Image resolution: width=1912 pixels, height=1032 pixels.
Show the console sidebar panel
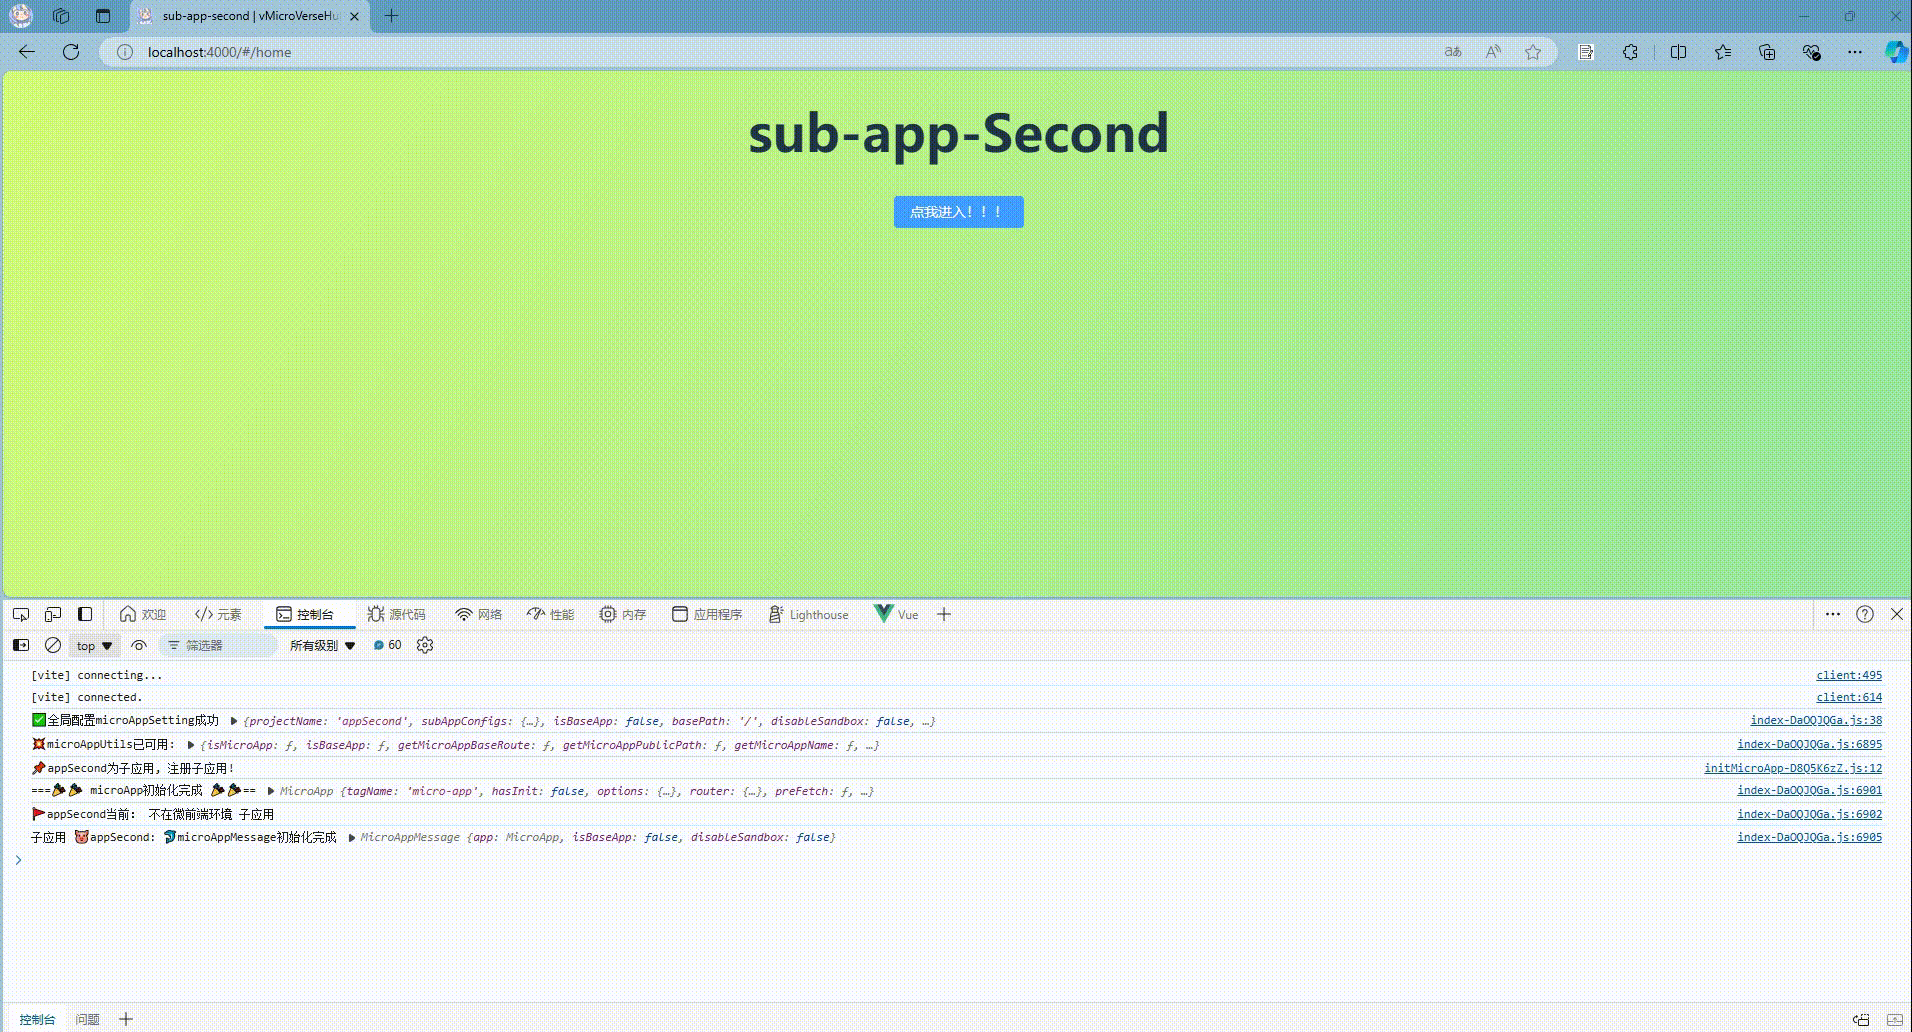20,645
